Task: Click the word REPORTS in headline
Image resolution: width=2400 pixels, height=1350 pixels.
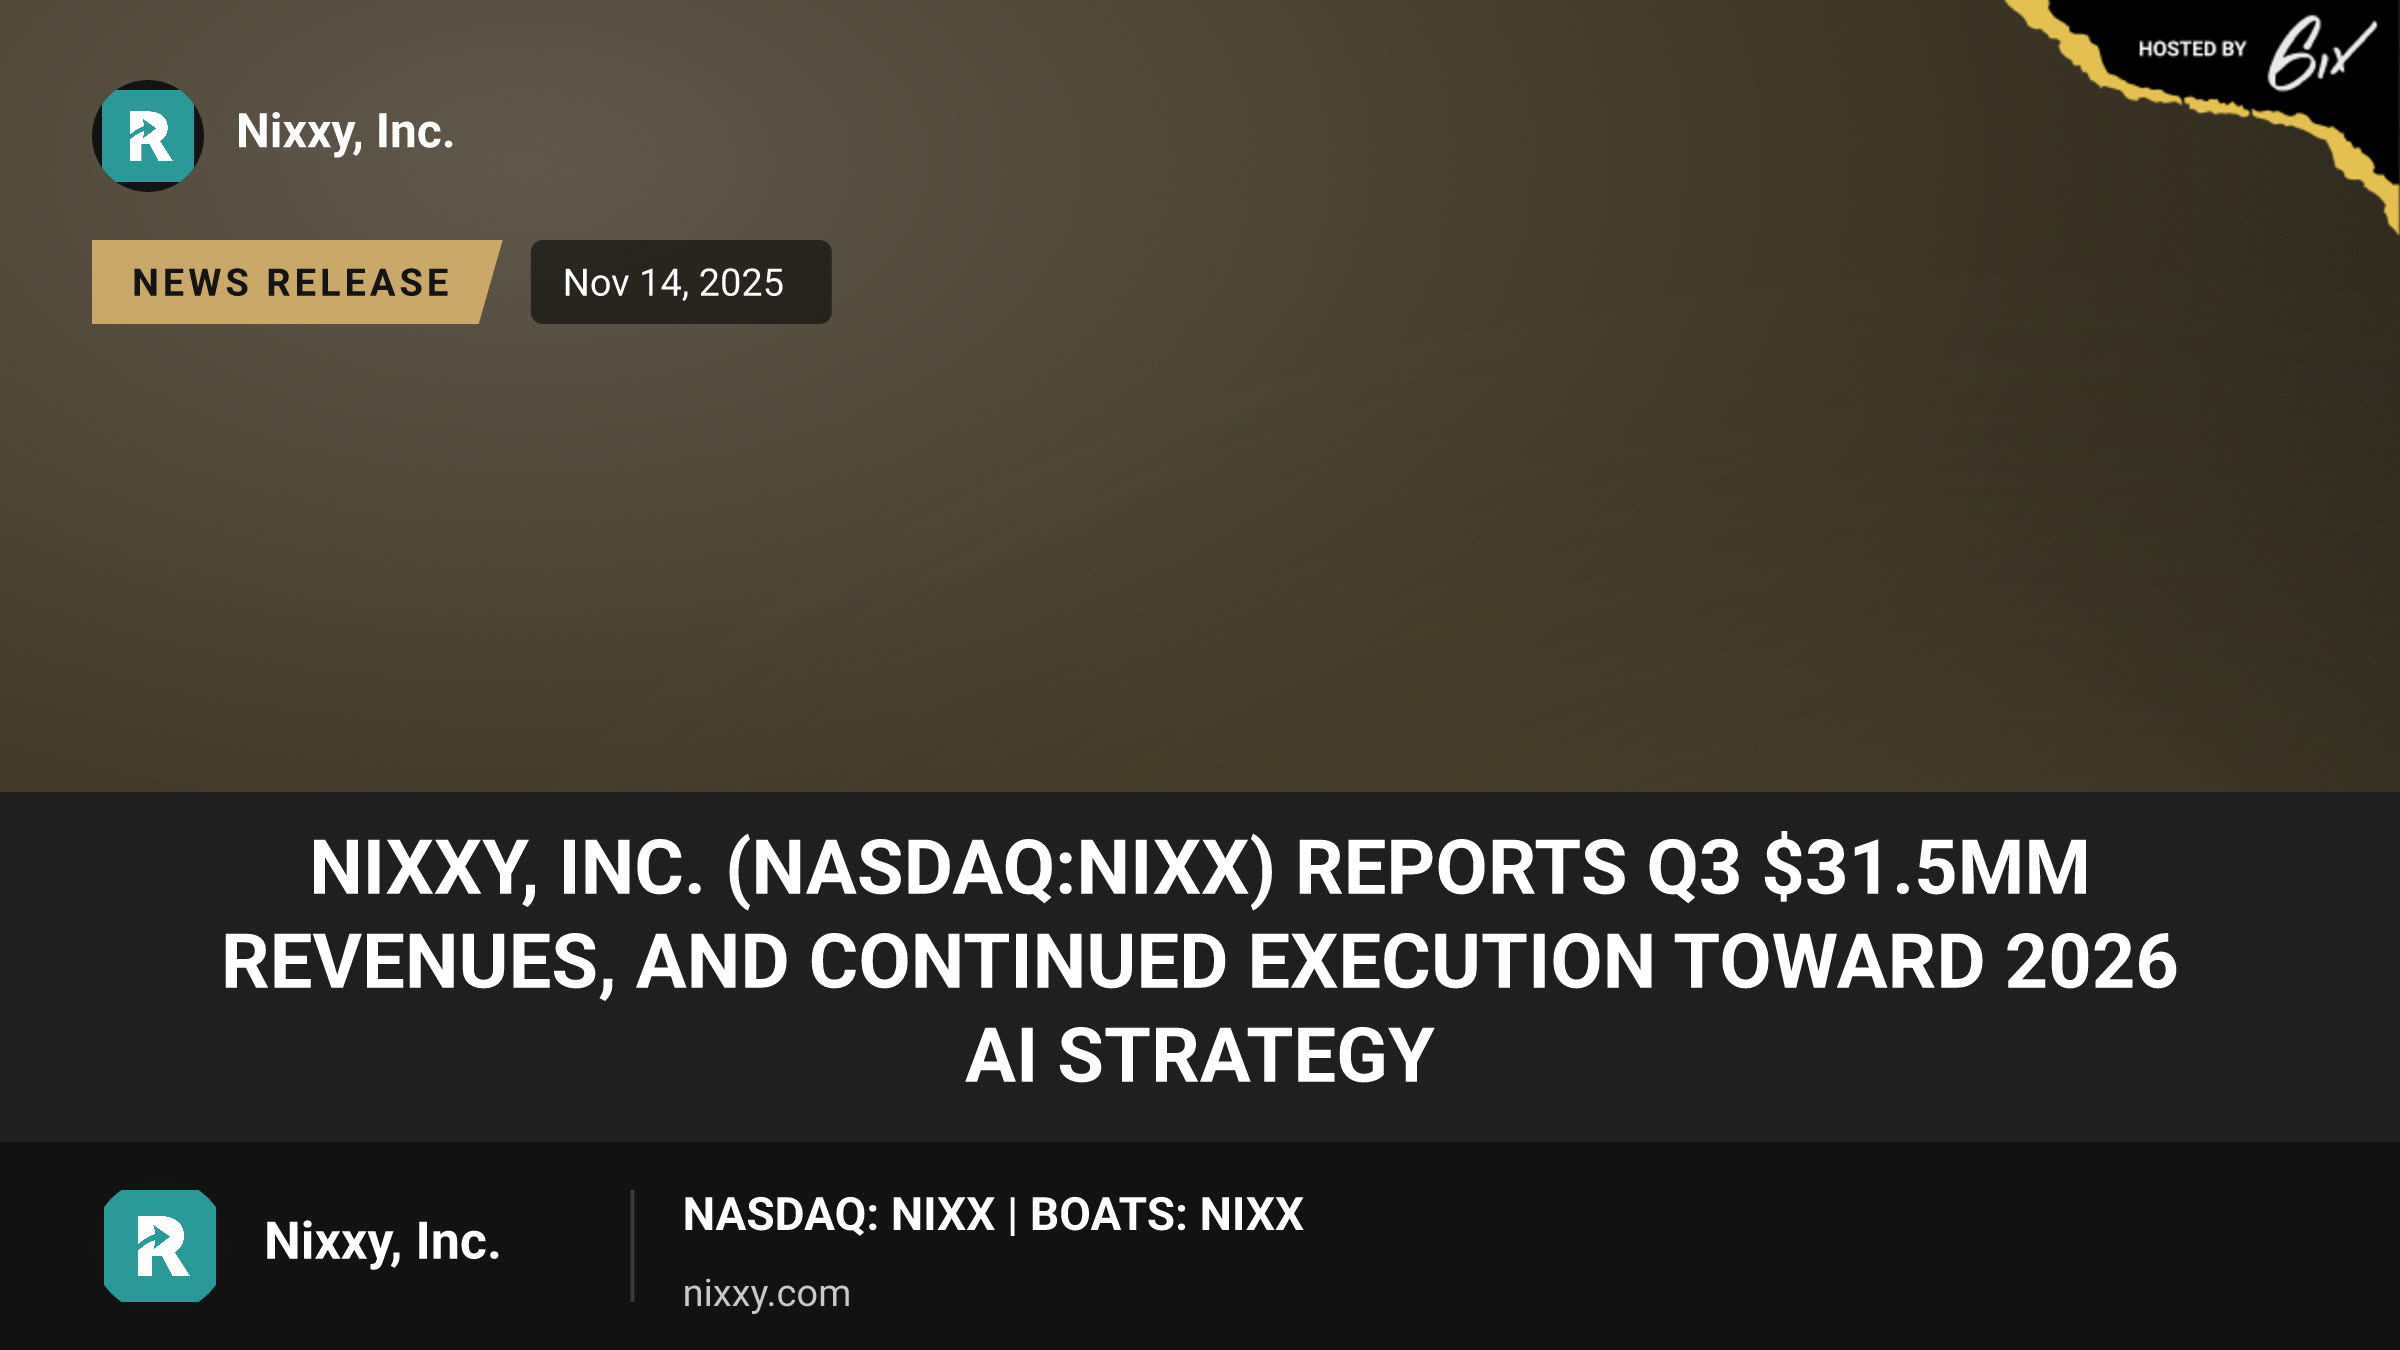Action: click(1461, 868)
